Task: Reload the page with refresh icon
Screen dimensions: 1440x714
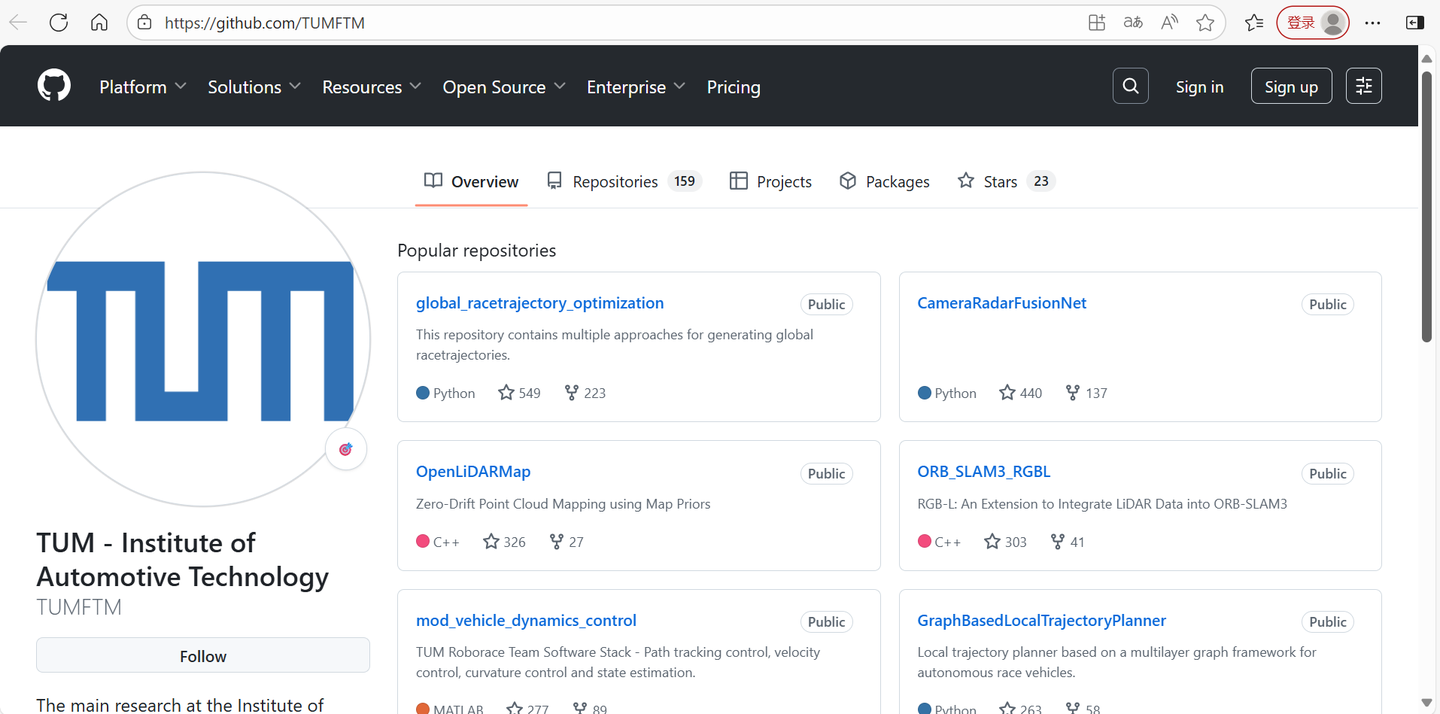Action: tap(59, 22)
